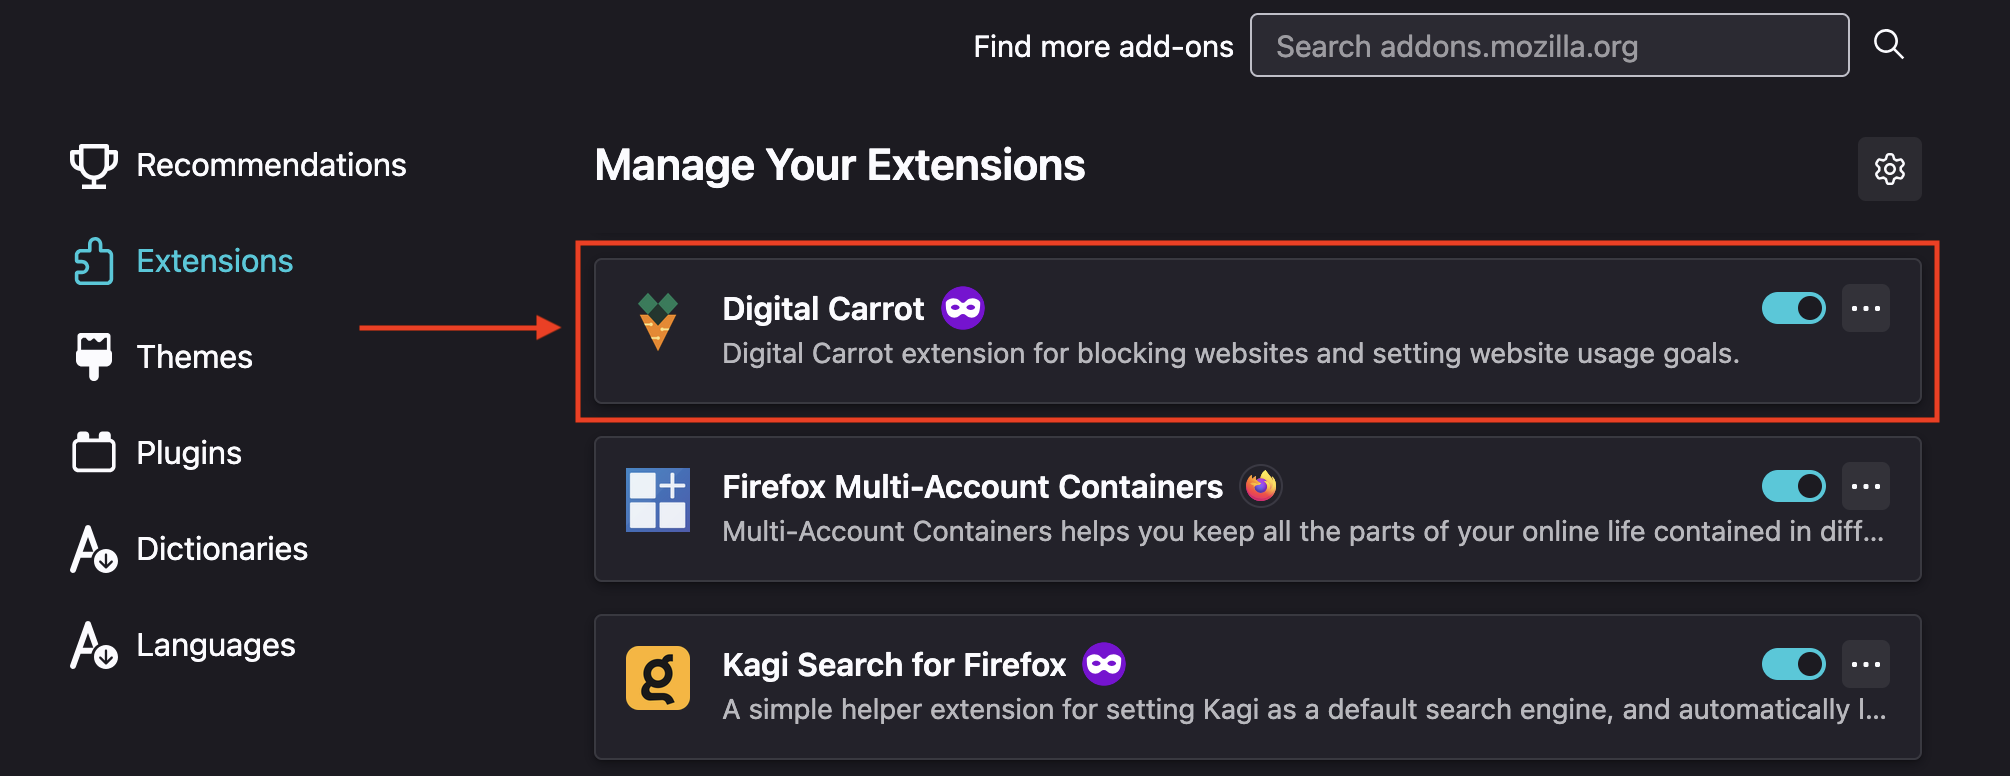Open the Kagi Search more options menu
This screenshot has width=2010, height=776.
click(x=1866, y=664)
